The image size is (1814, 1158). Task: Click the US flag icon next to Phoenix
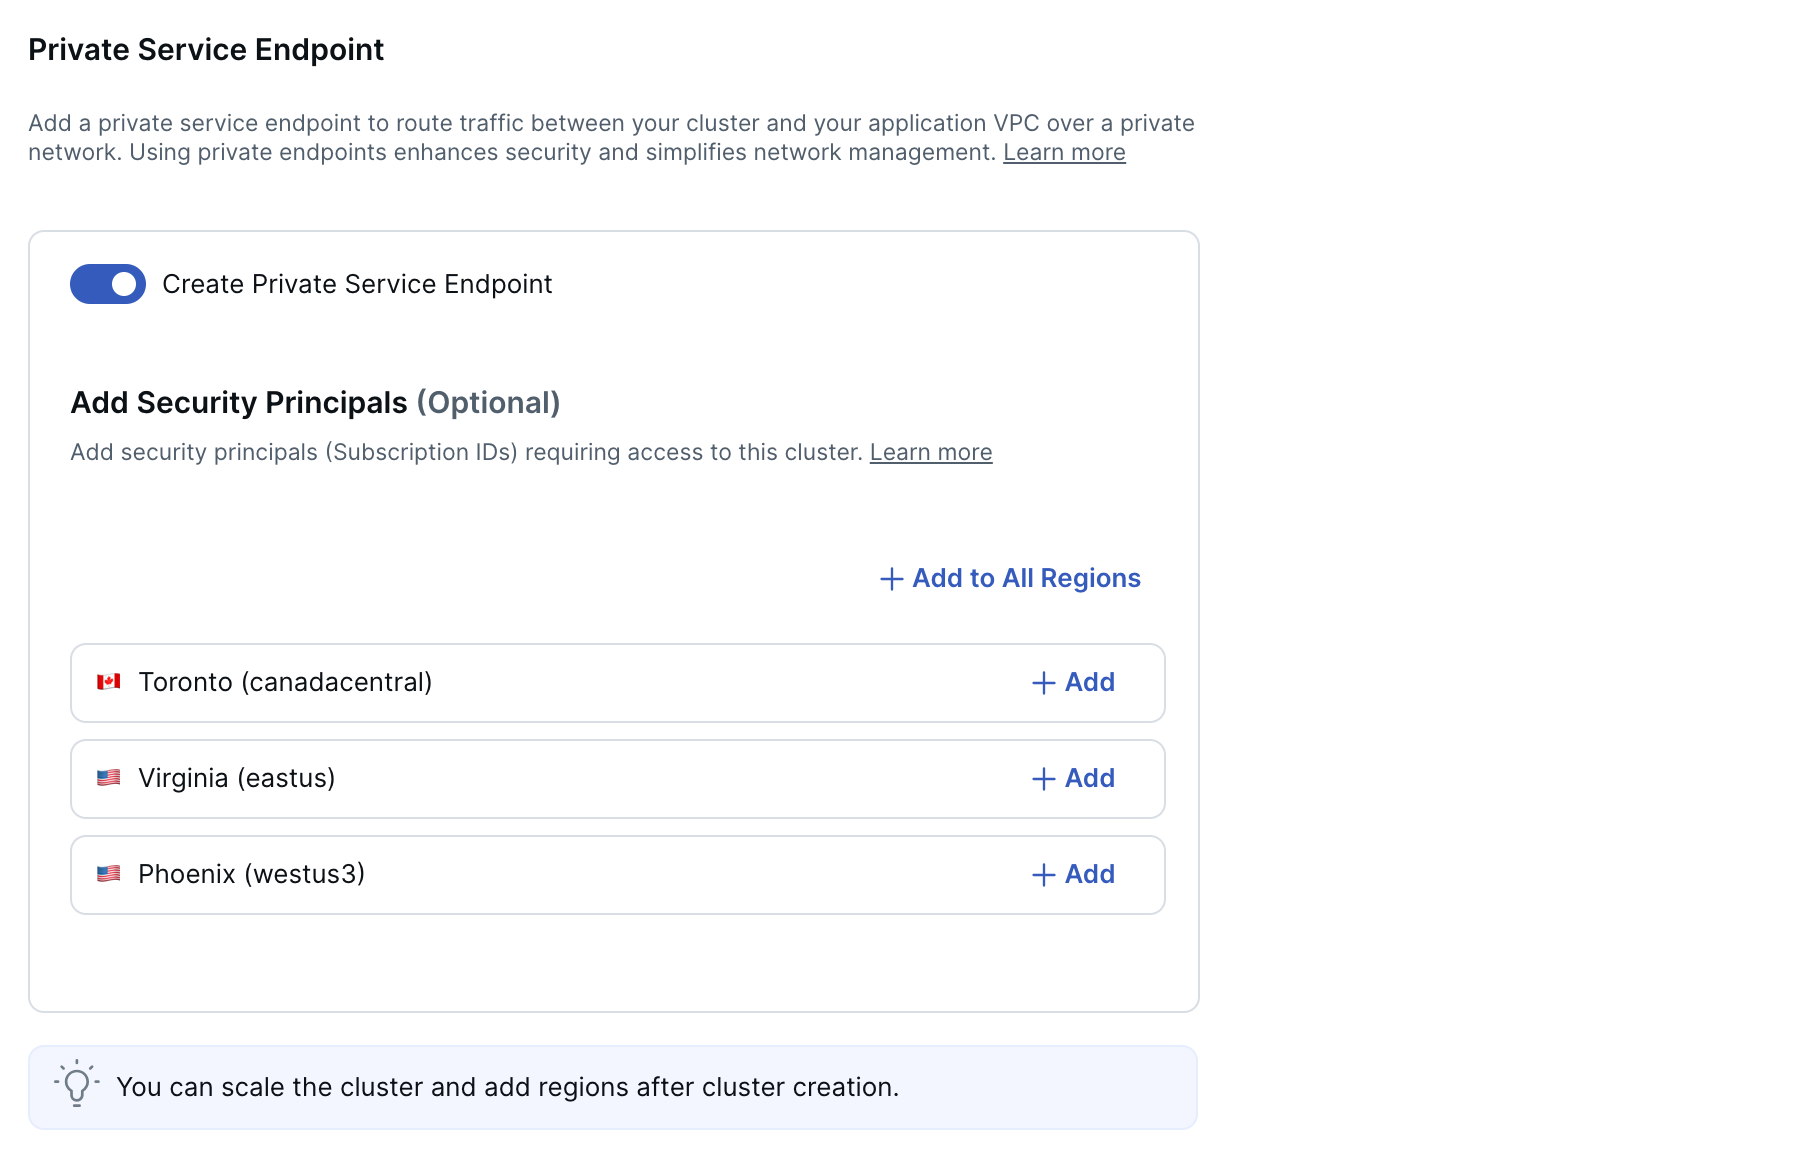[110, 874]
